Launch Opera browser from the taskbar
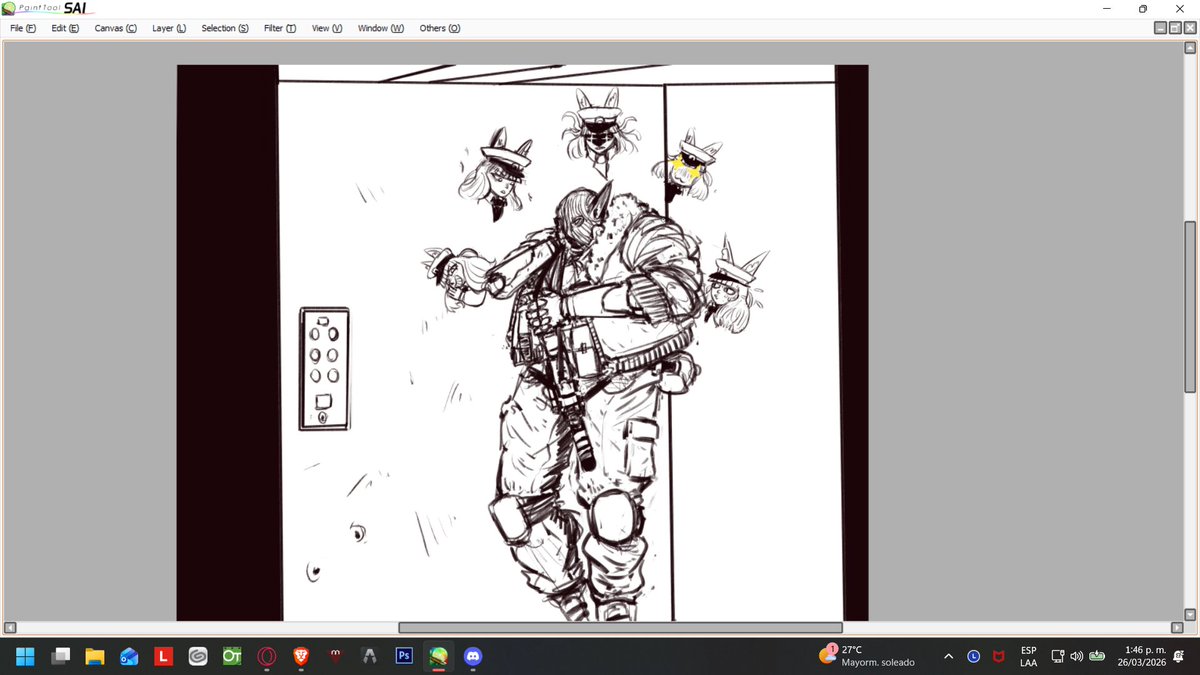 (x=266, y=657)
